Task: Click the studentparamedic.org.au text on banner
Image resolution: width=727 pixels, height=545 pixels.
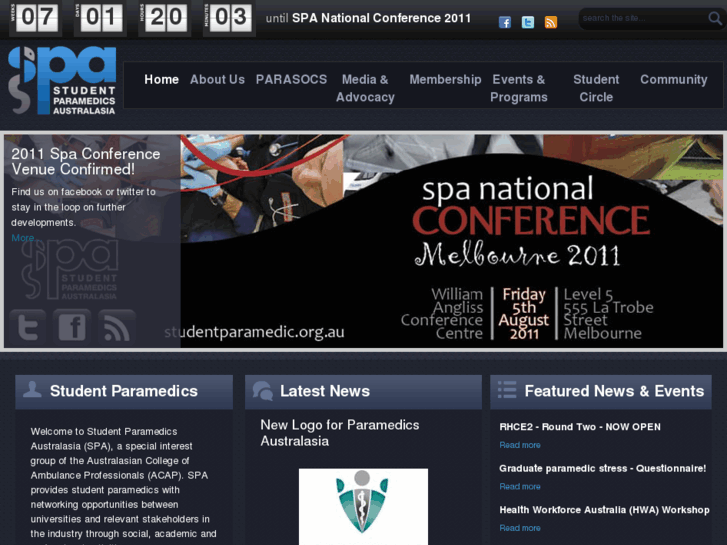Action: [x=255, y=332]
